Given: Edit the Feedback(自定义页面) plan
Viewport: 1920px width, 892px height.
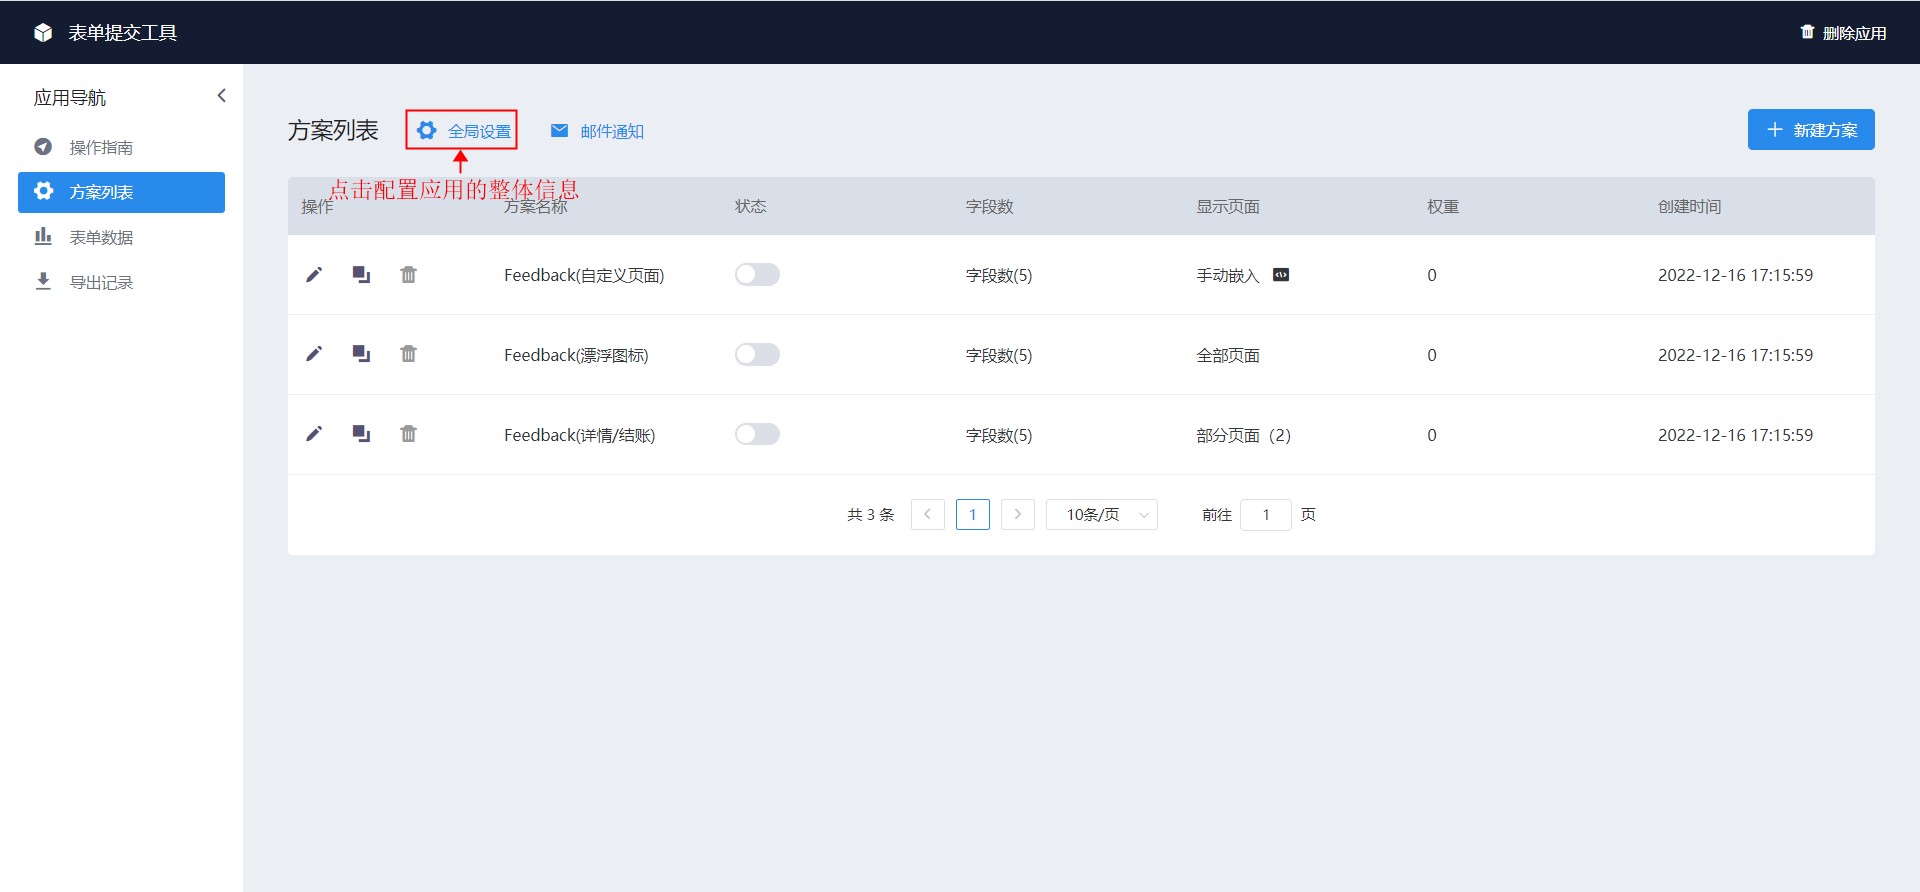Looking at the screenshot, I should pos(314,274).
